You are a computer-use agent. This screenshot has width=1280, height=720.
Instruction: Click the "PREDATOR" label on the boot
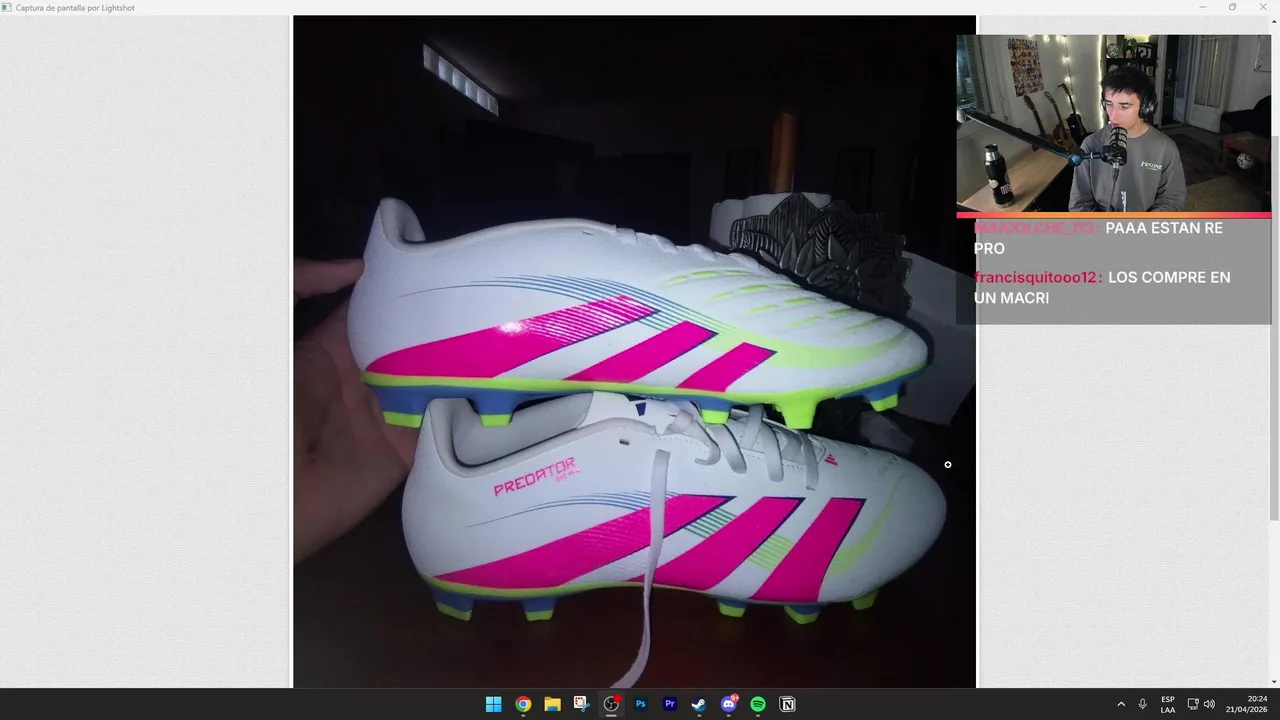[534, 476]
